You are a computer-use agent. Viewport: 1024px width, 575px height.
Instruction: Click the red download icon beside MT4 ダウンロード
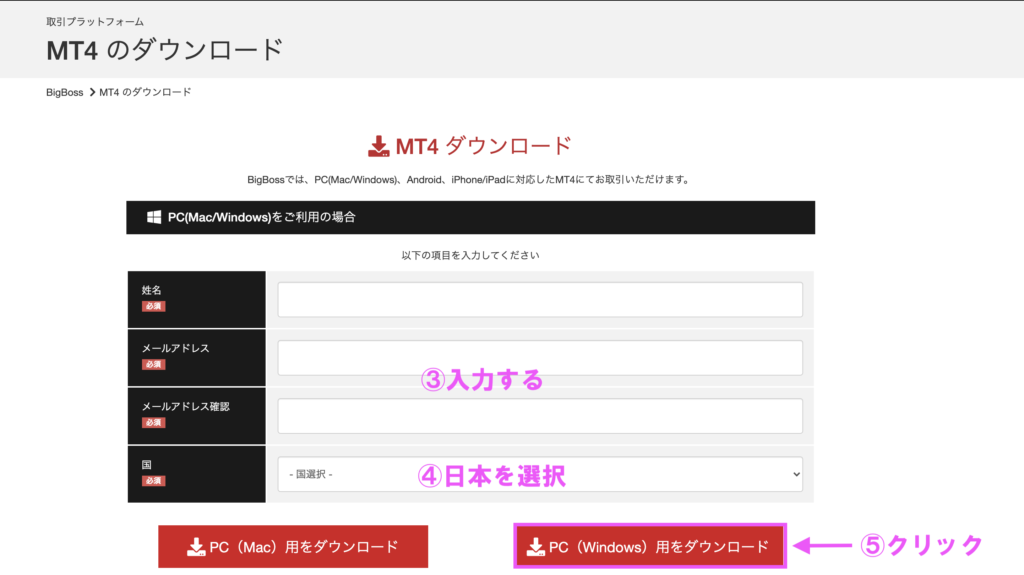click(378, 146)
